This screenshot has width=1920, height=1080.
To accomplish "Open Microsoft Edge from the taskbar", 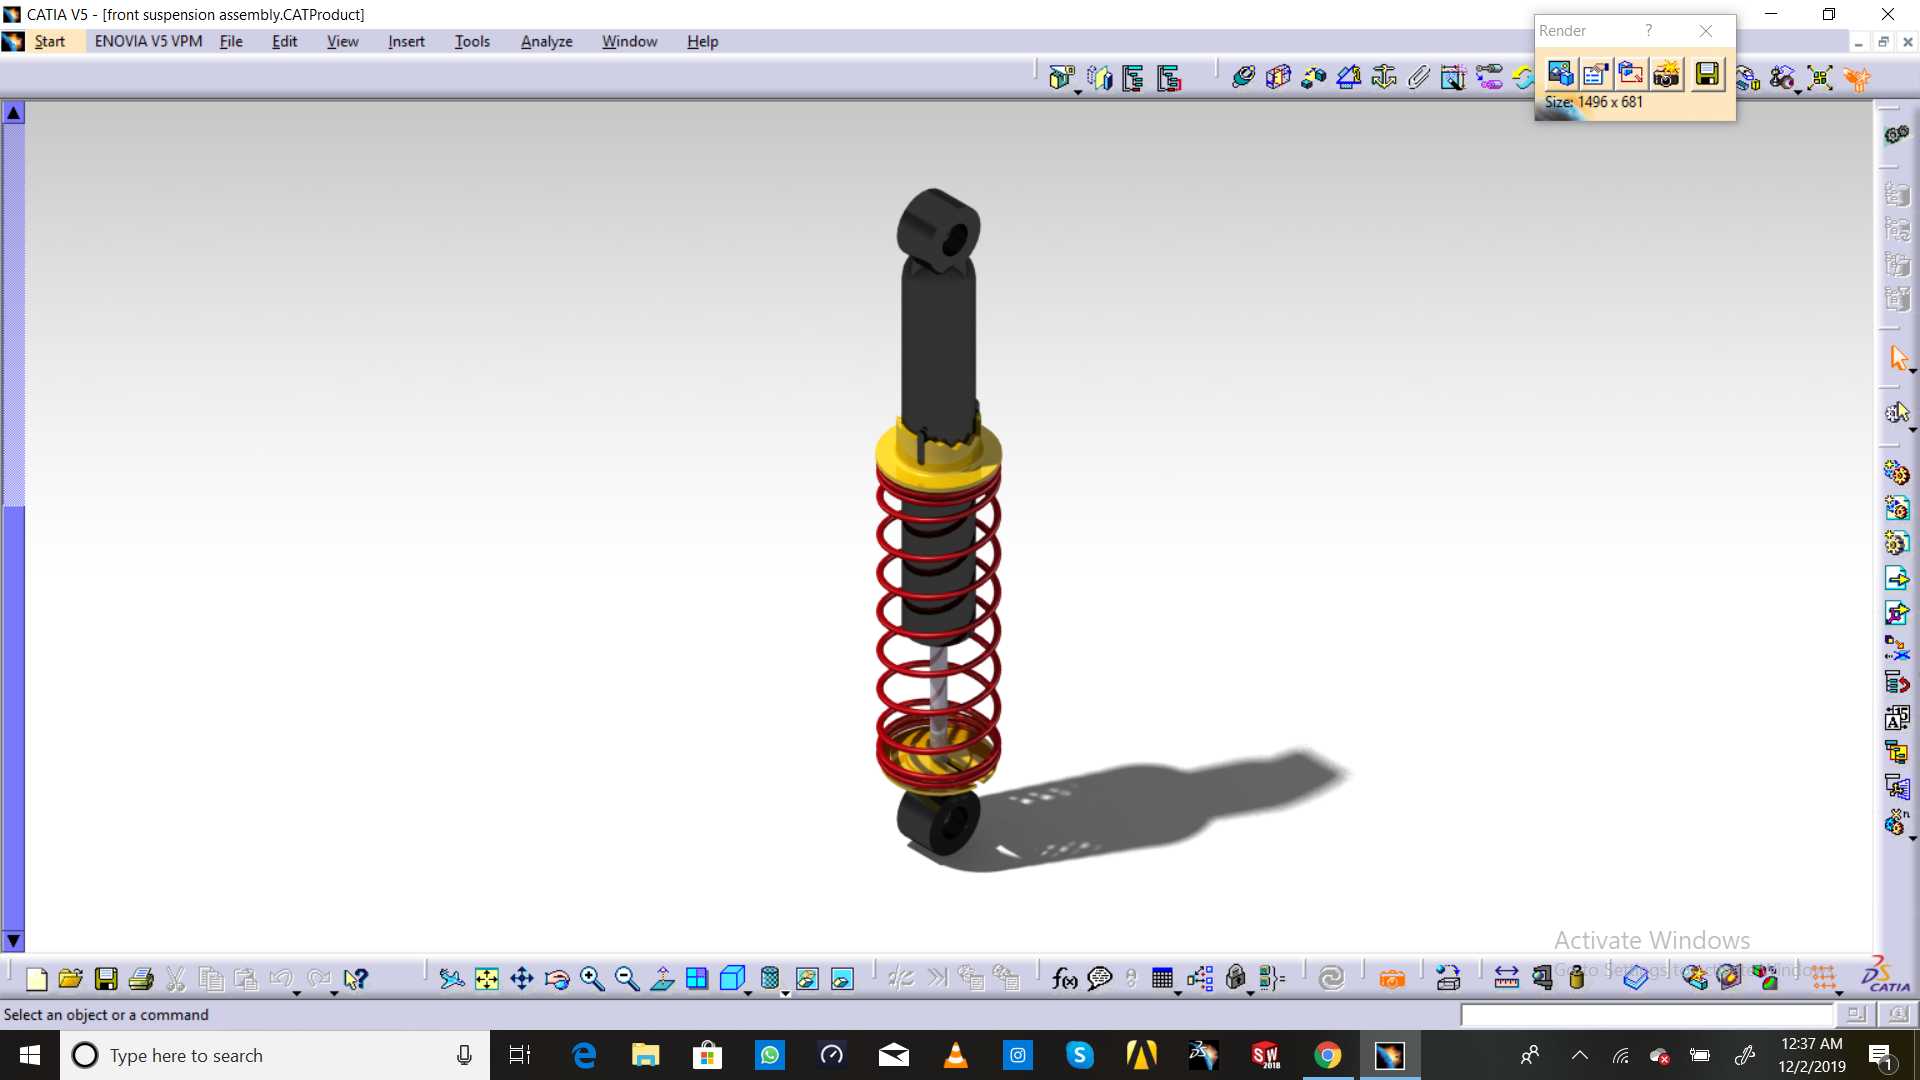I will pos(583,1055).
